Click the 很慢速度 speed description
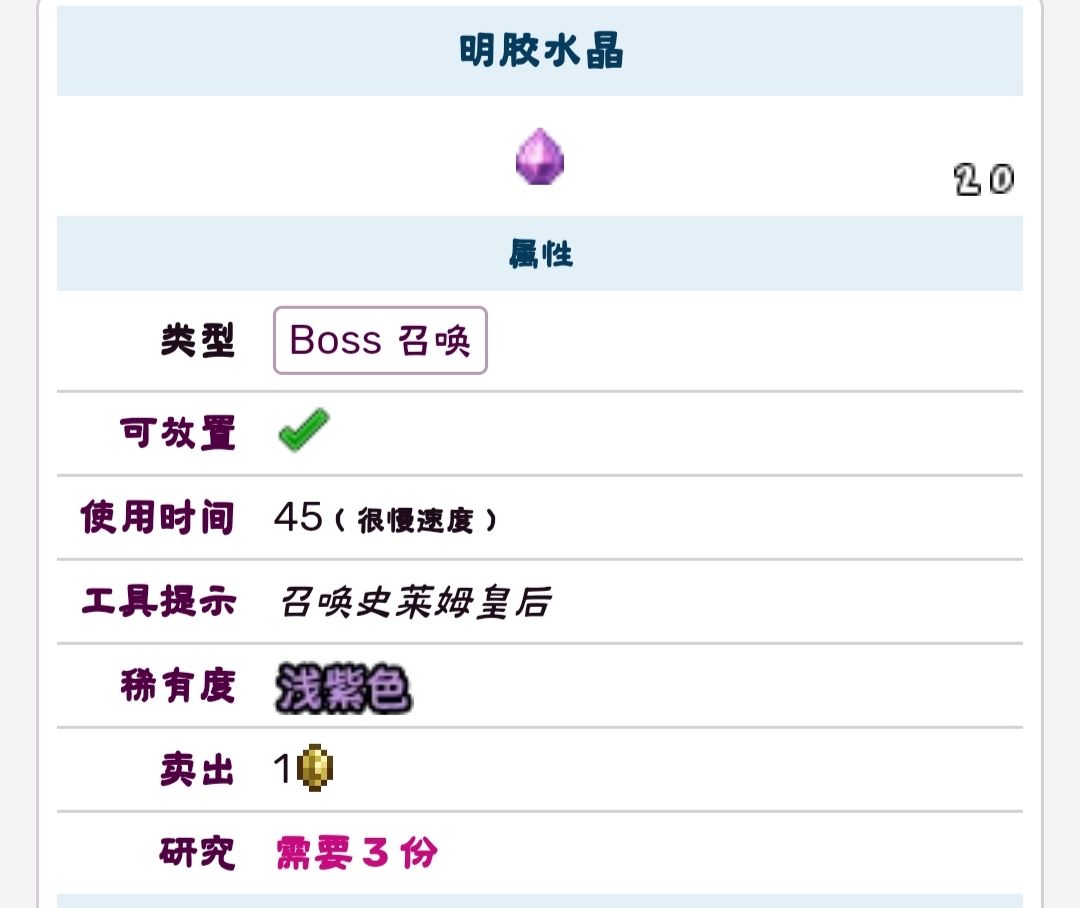Image resolution: width=1080 pixels, height=908 pixels. [415, 521]
